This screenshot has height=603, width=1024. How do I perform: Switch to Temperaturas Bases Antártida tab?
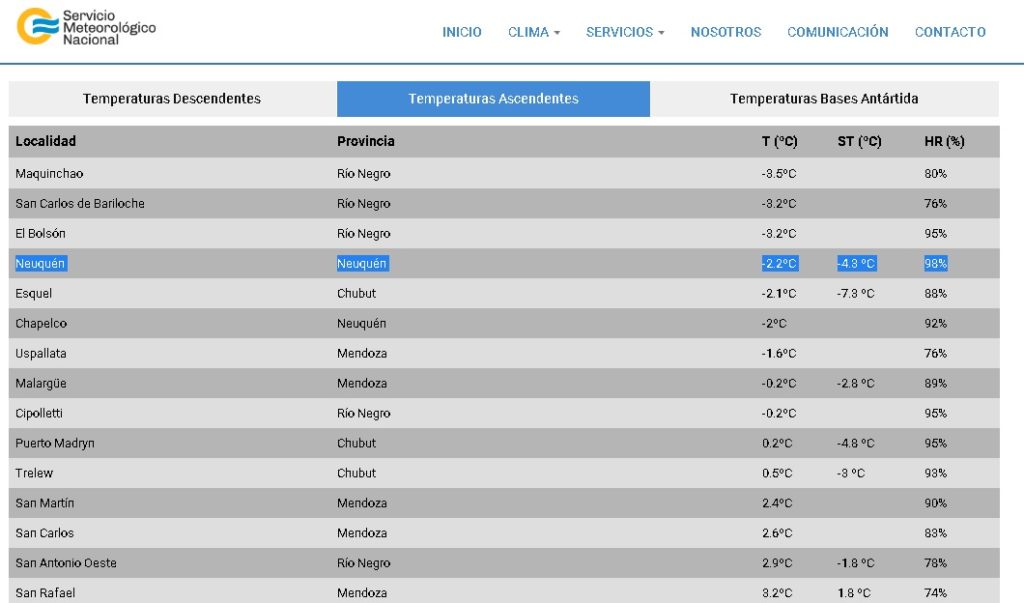tap(823, 99)
